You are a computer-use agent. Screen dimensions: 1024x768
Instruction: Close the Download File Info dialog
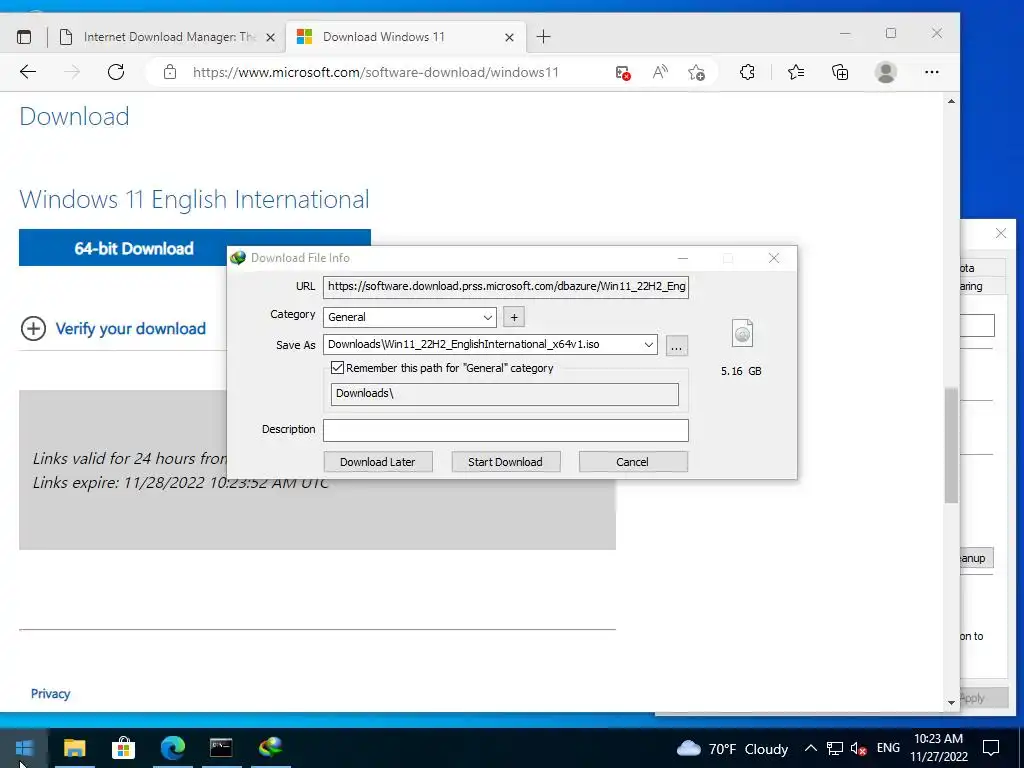(774, 258)
